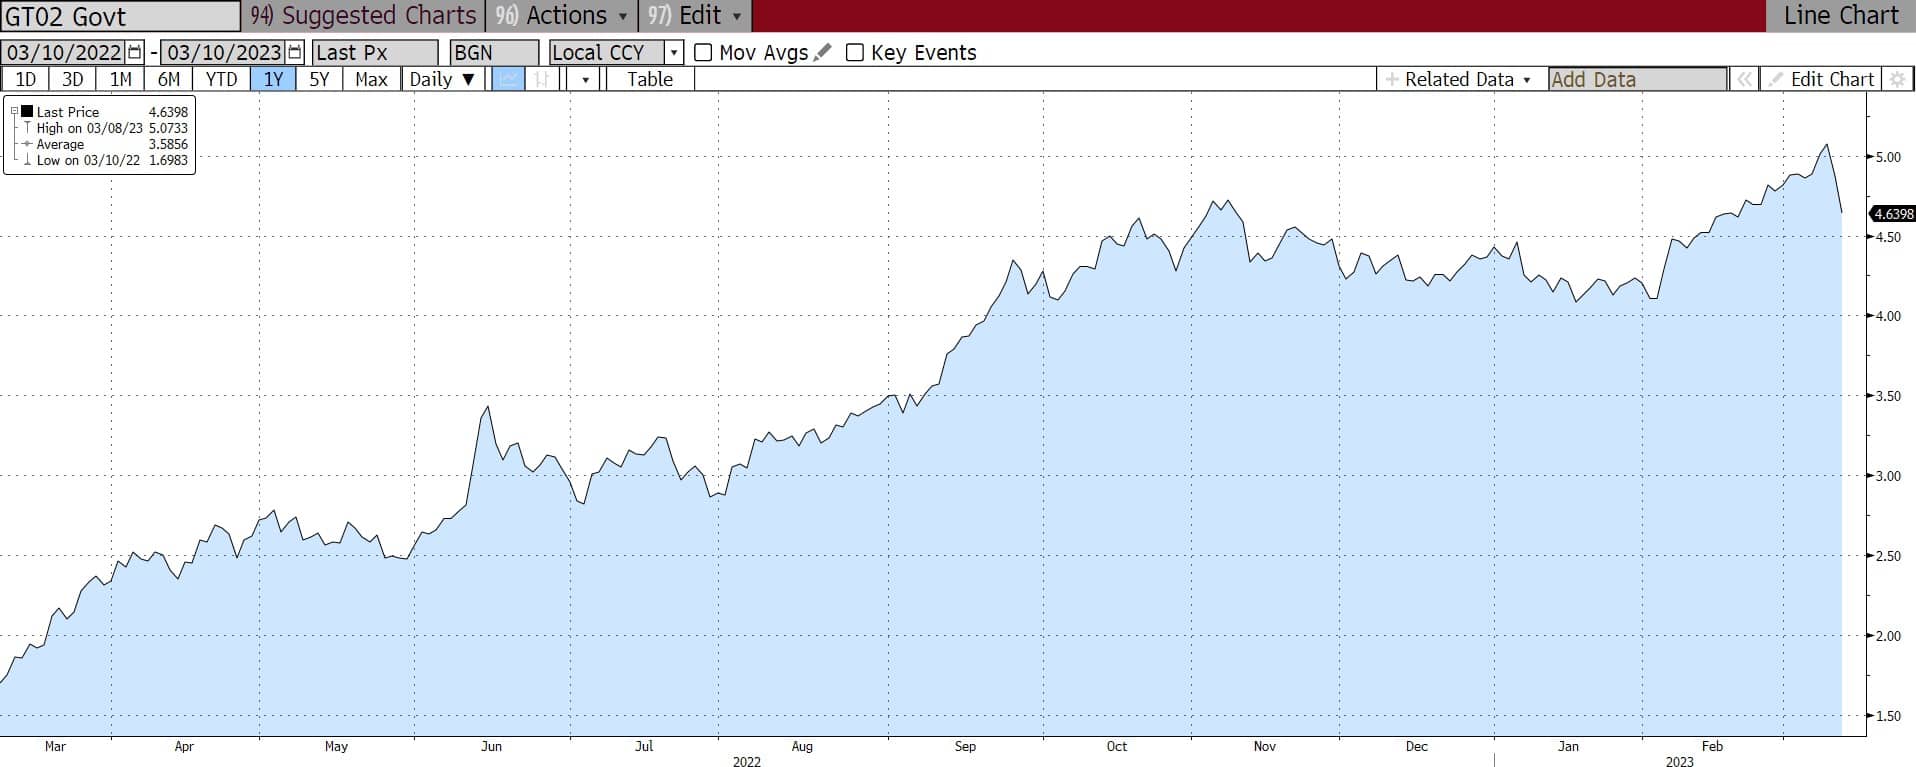
Task: Switch to the 5Y time range
Action: [319, 79]
